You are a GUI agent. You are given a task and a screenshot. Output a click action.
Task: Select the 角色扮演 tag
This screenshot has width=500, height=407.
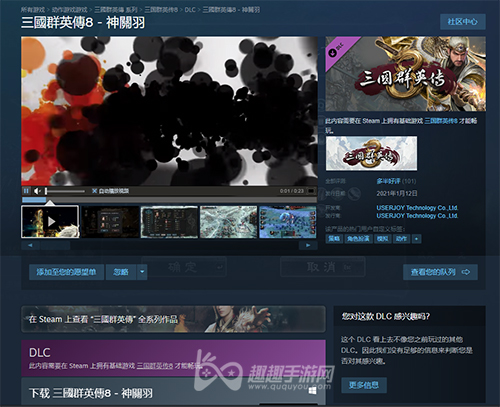point(358,239)
